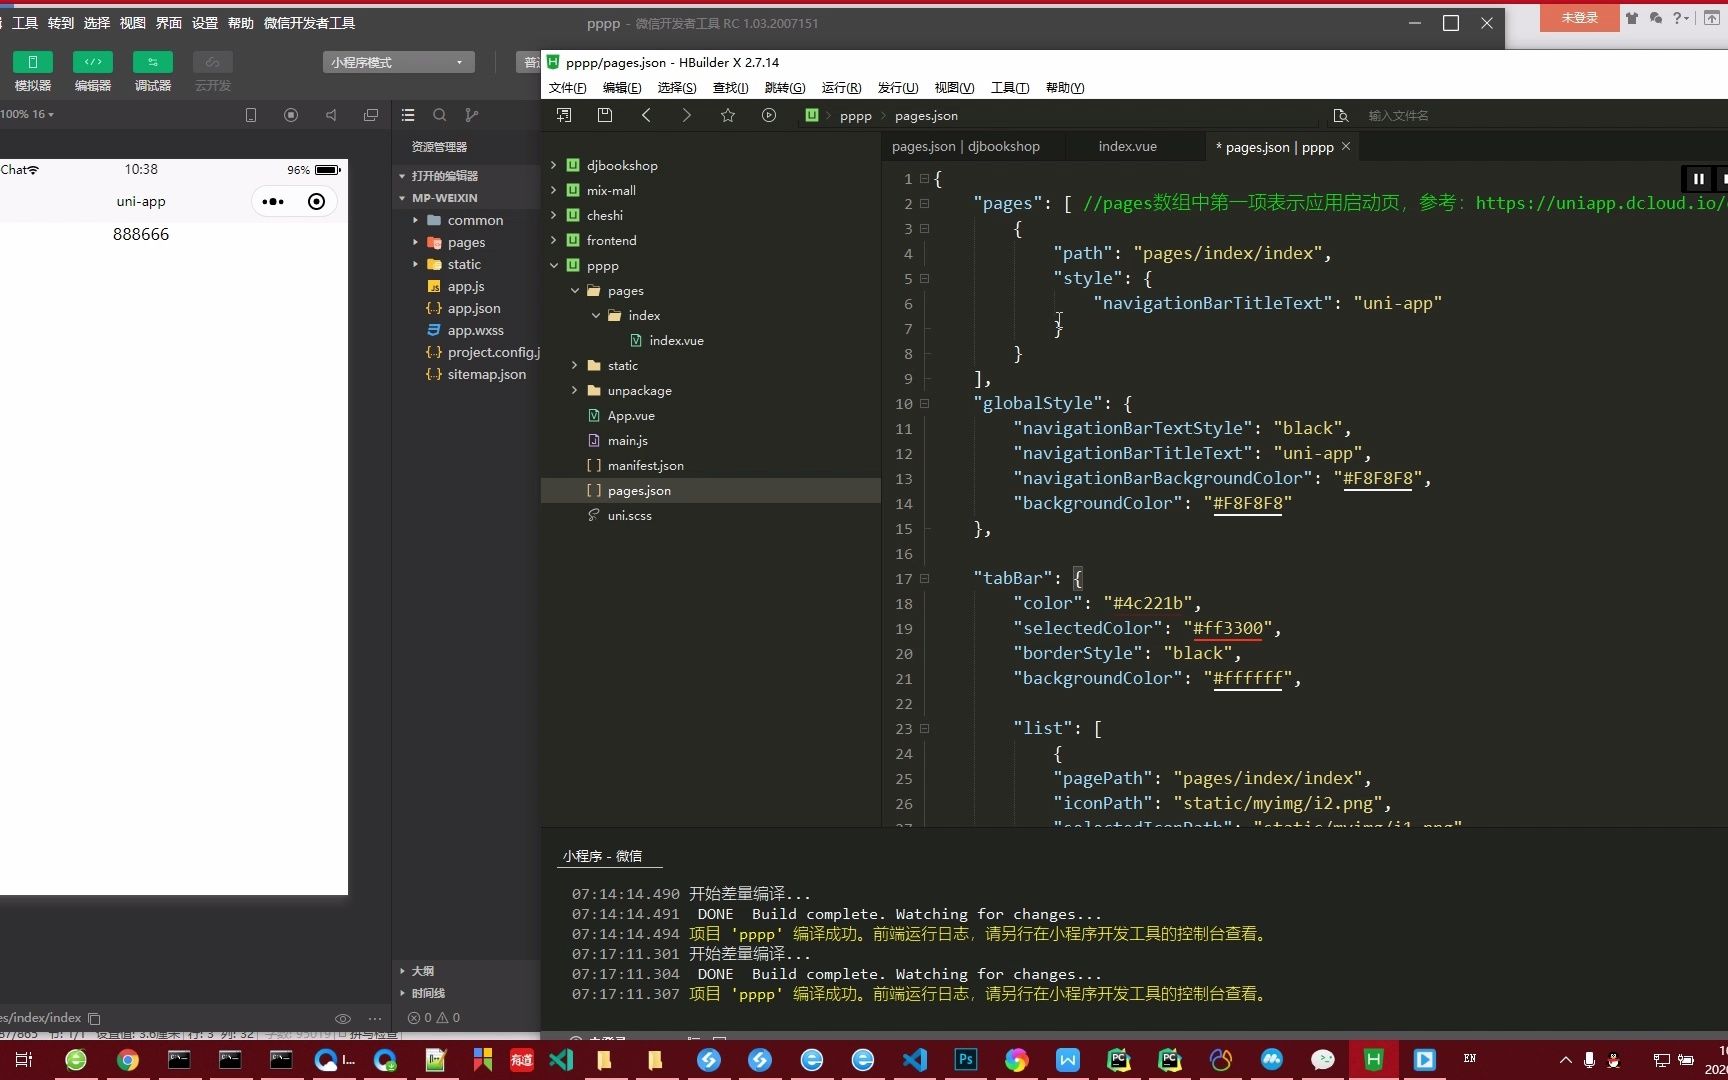Click pppp breadcrumb in HBuilder toolbar

click(855, 116)
